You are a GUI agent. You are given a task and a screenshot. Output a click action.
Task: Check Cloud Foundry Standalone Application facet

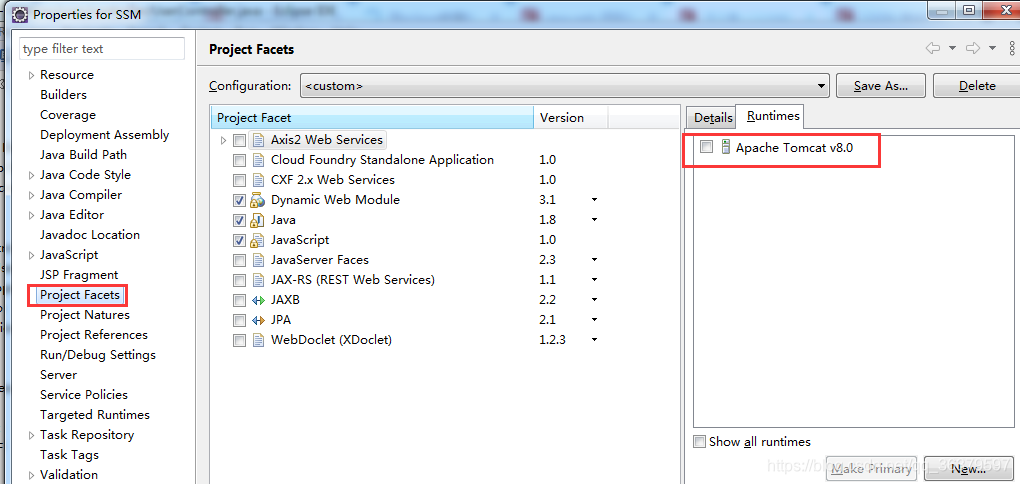[240, 161]
